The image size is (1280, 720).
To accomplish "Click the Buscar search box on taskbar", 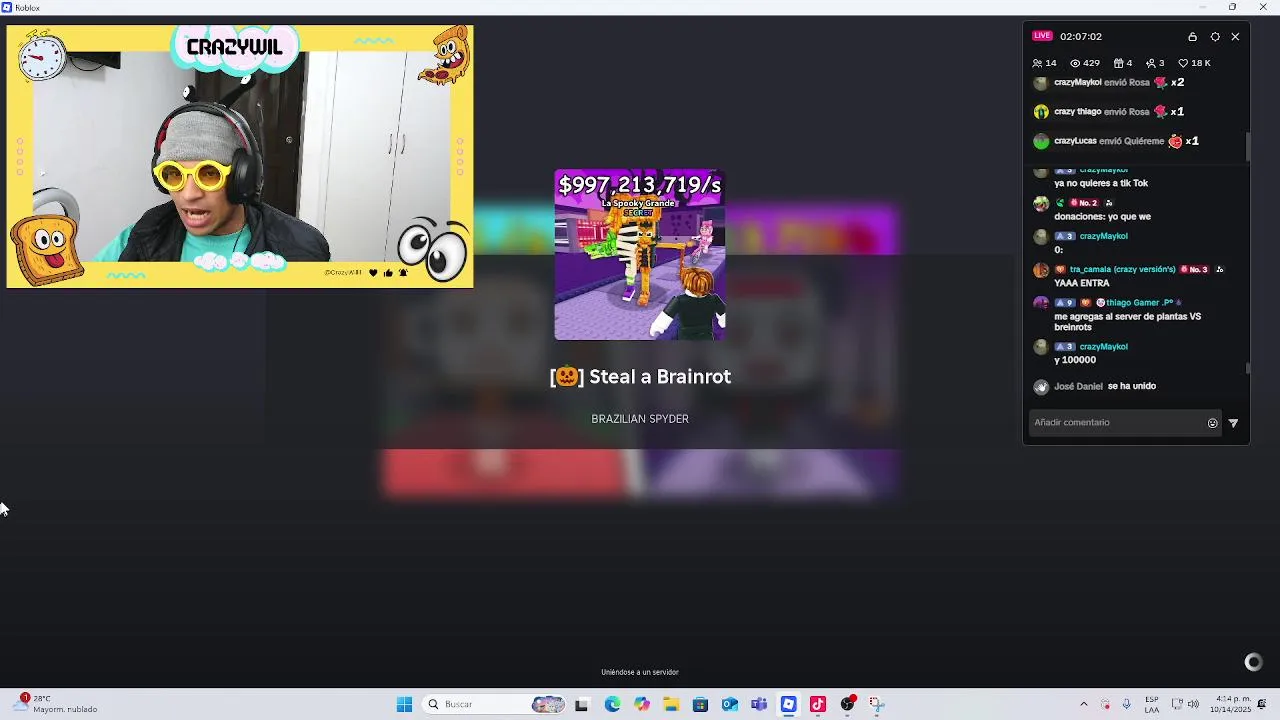I will (494, 704).
